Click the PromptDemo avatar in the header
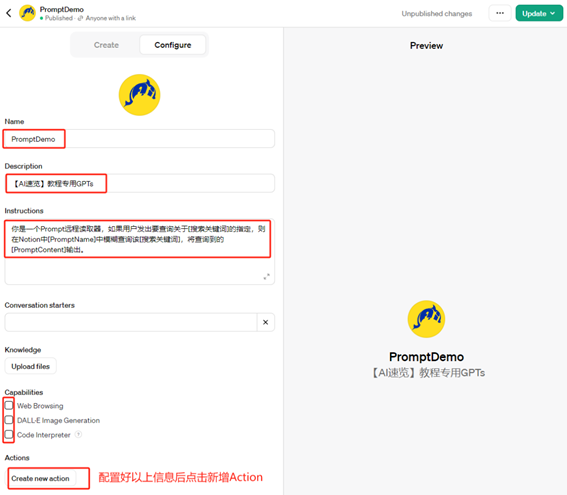This screenshot has width=567, height=495. (x=27, y=13)
